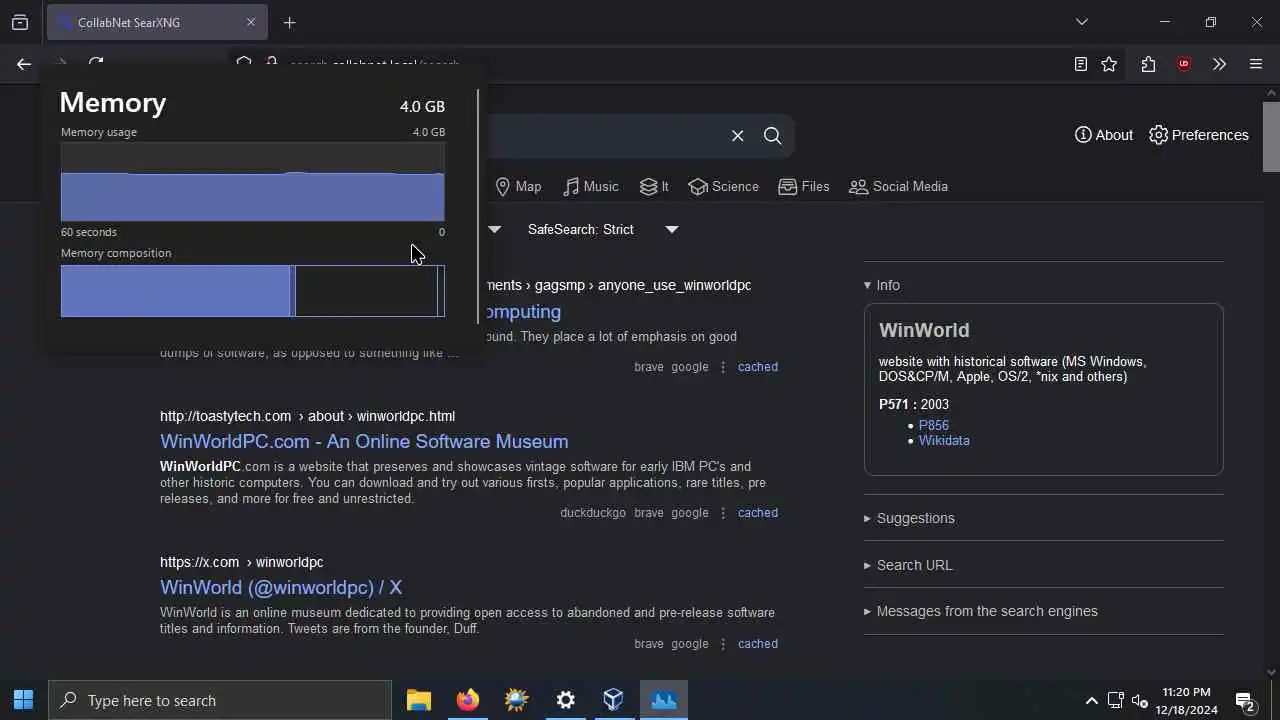Open SearXNG Preferences
Viewport: 1280px width, 720px height.
click(1199, 135)
